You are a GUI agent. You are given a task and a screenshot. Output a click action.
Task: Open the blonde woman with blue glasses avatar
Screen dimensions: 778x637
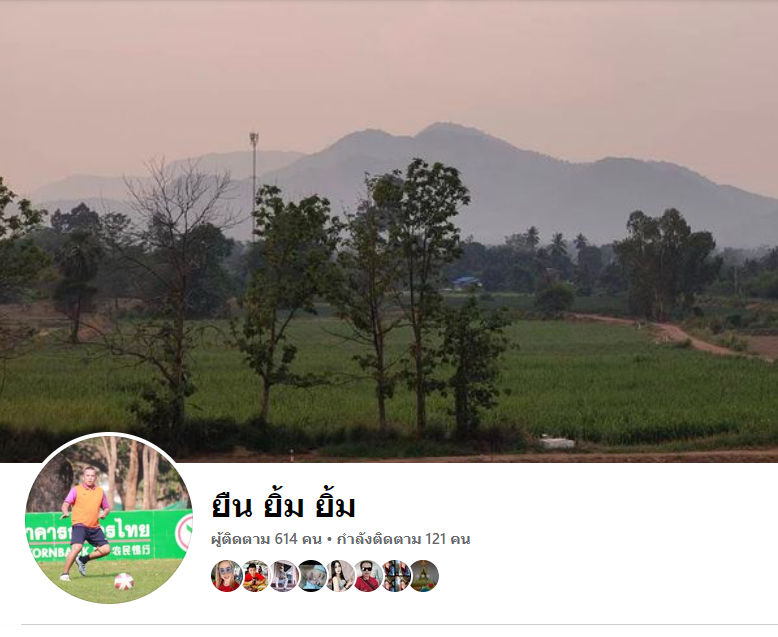coord(227,576)
